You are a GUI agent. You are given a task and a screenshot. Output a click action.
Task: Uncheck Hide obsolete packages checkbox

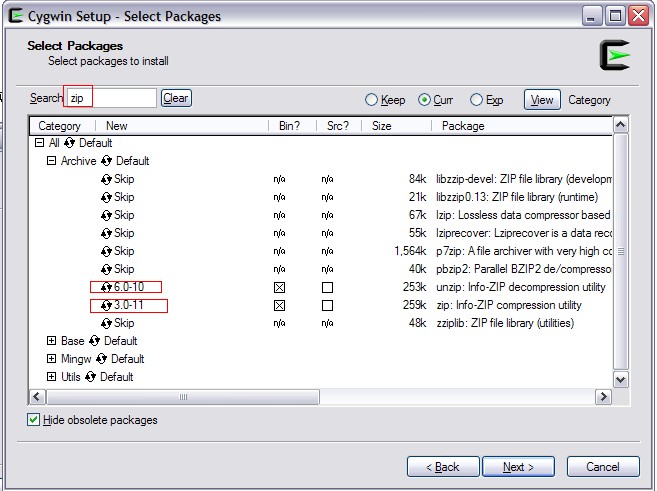tap(34, 420)
